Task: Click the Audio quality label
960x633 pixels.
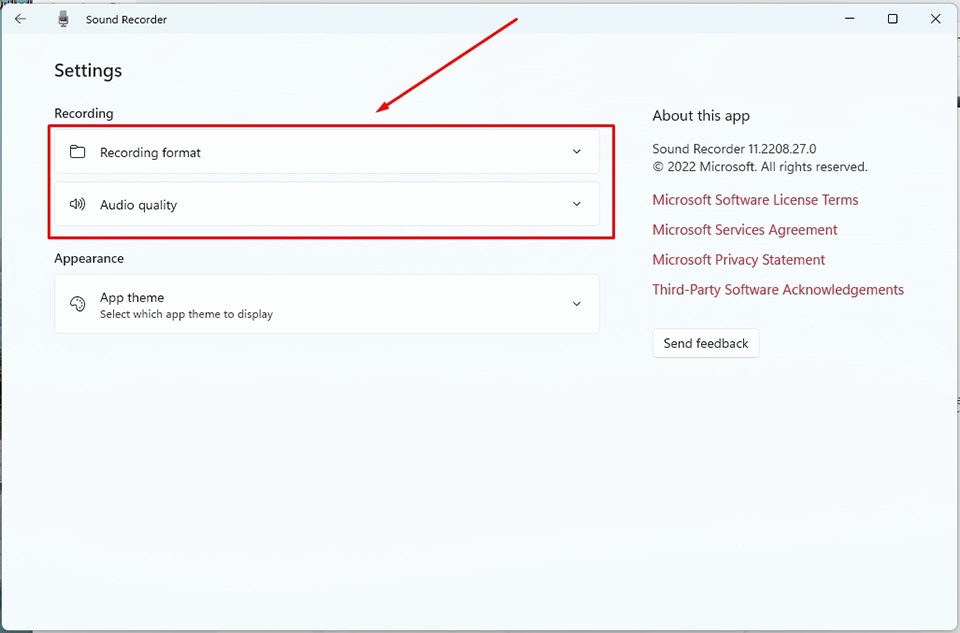Action: pyautogui.click(x=138, y=205)
